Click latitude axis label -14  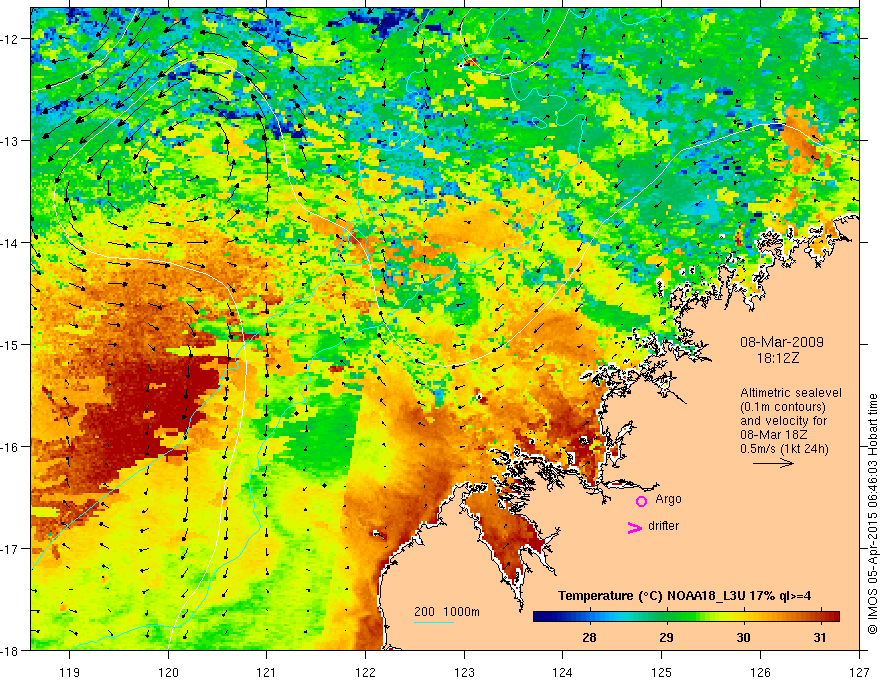[x=11, y=243]
